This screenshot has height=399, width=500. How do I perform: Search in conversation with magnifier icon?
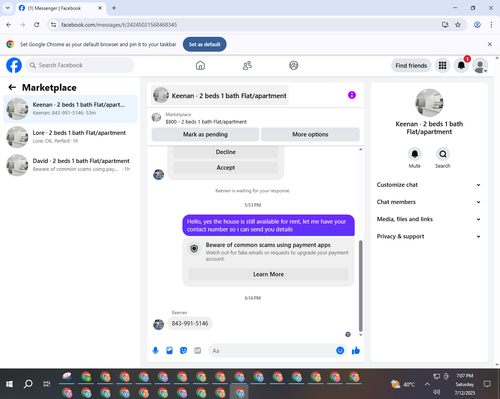point(443,154)
